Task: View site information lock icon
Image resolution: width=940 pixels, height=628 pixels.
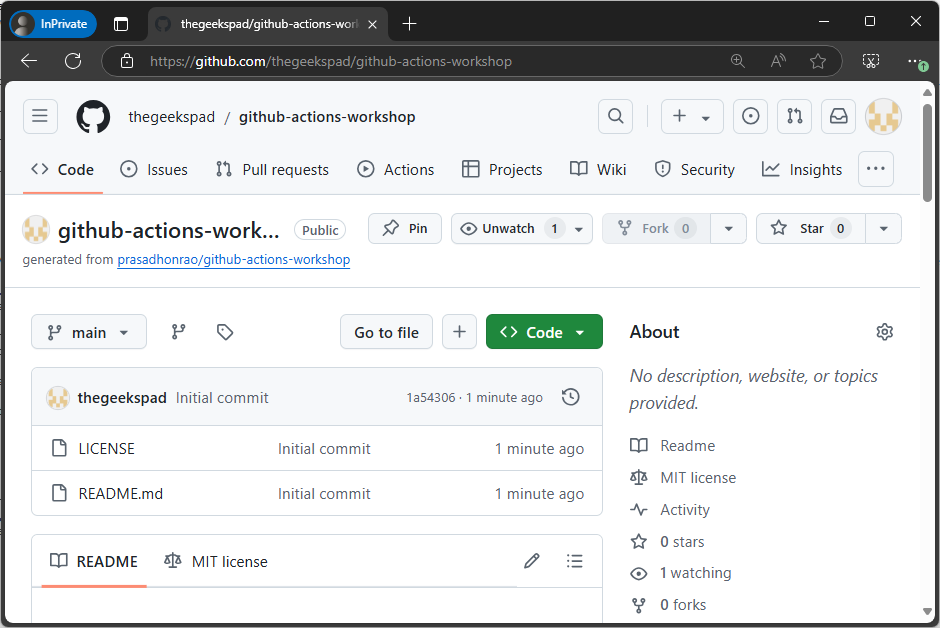Action: (127, 61)
